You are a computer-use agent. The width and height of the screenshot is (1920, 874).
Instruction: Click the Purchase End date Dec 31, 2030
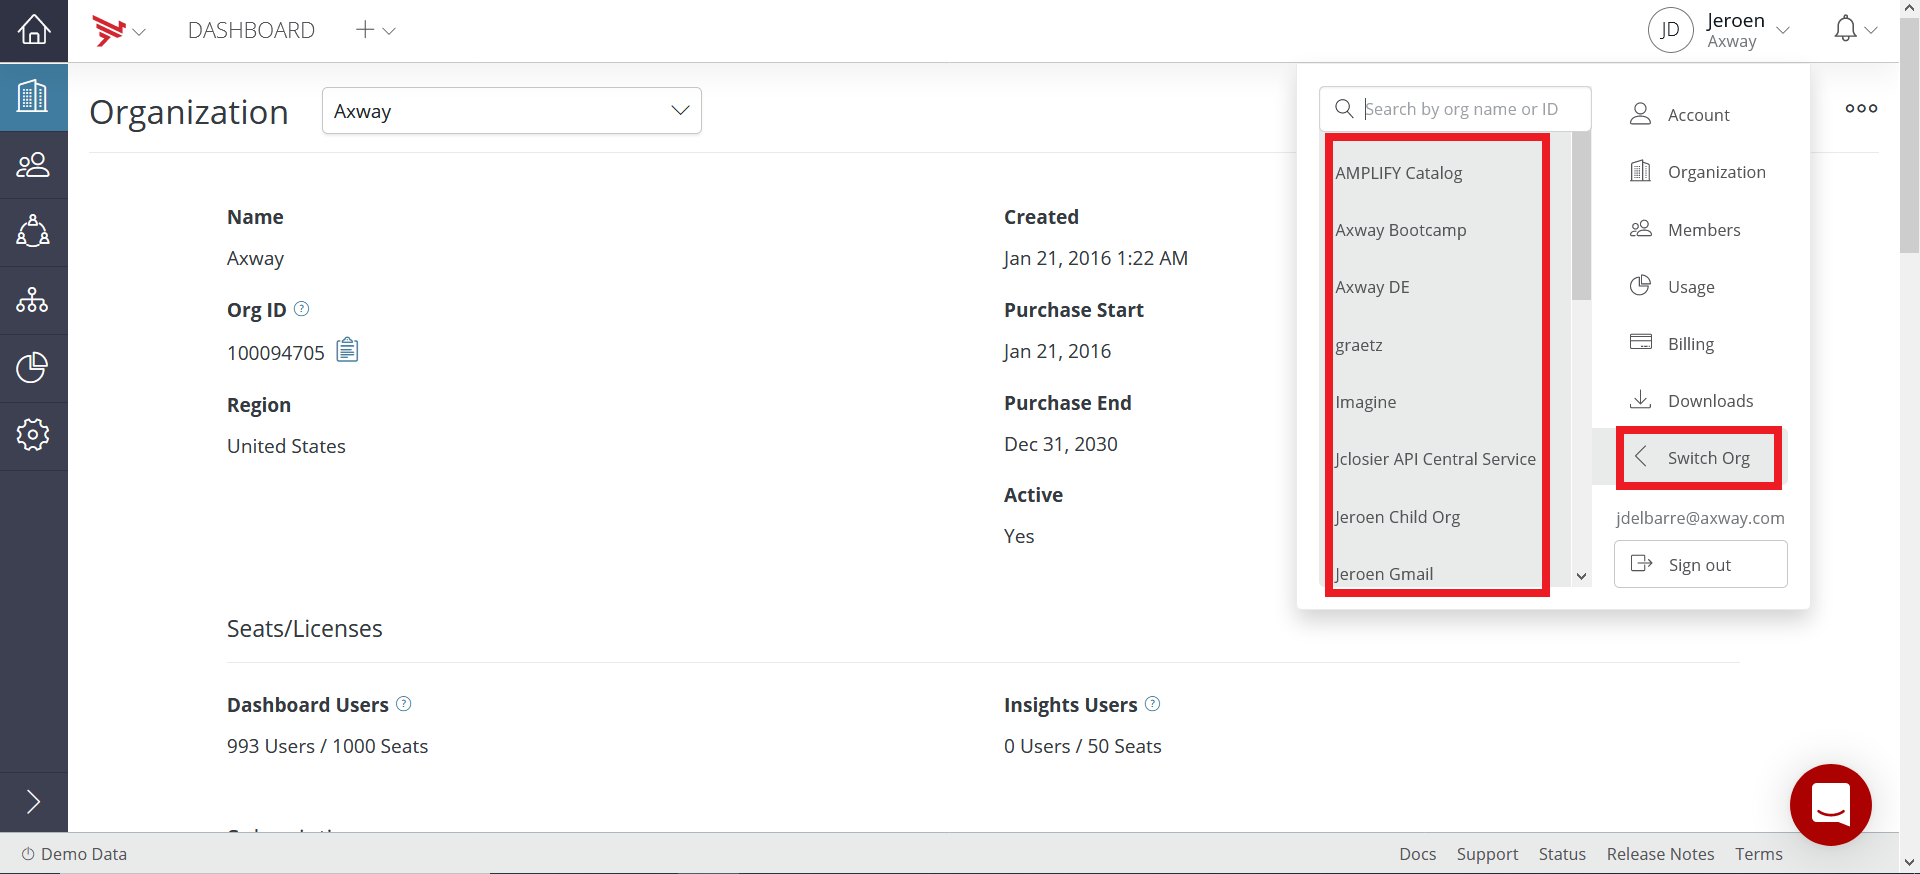(x=1061, y=444)
